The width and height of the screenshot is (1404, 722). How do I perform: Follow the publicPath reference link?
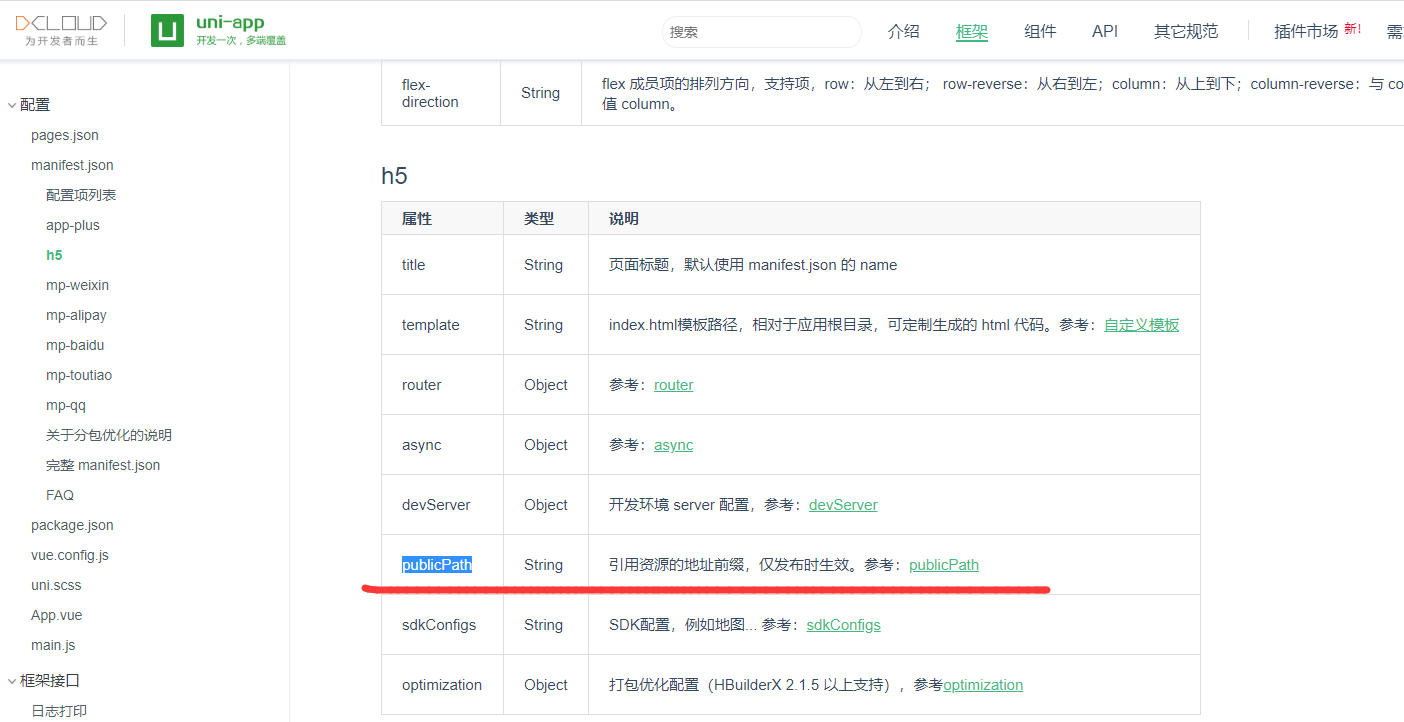click(943, 564)
